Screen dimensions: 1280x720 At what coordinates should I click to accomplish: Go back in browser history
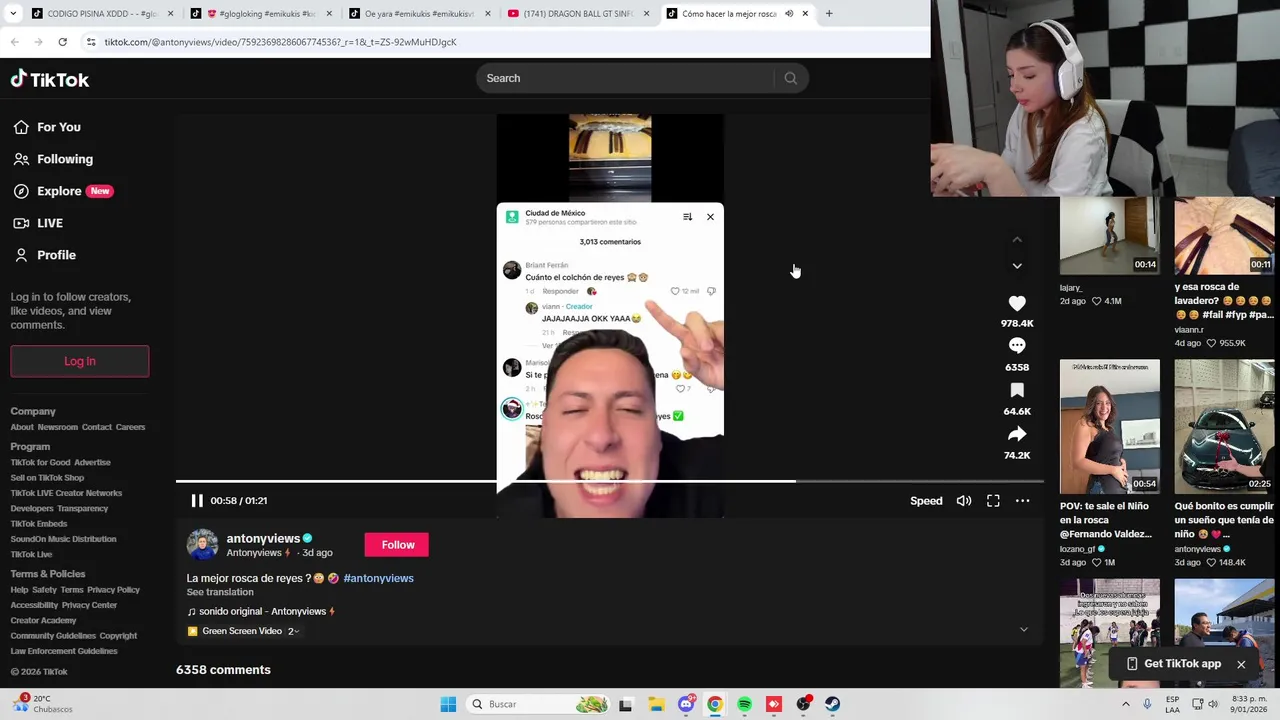tap(14, 42)
